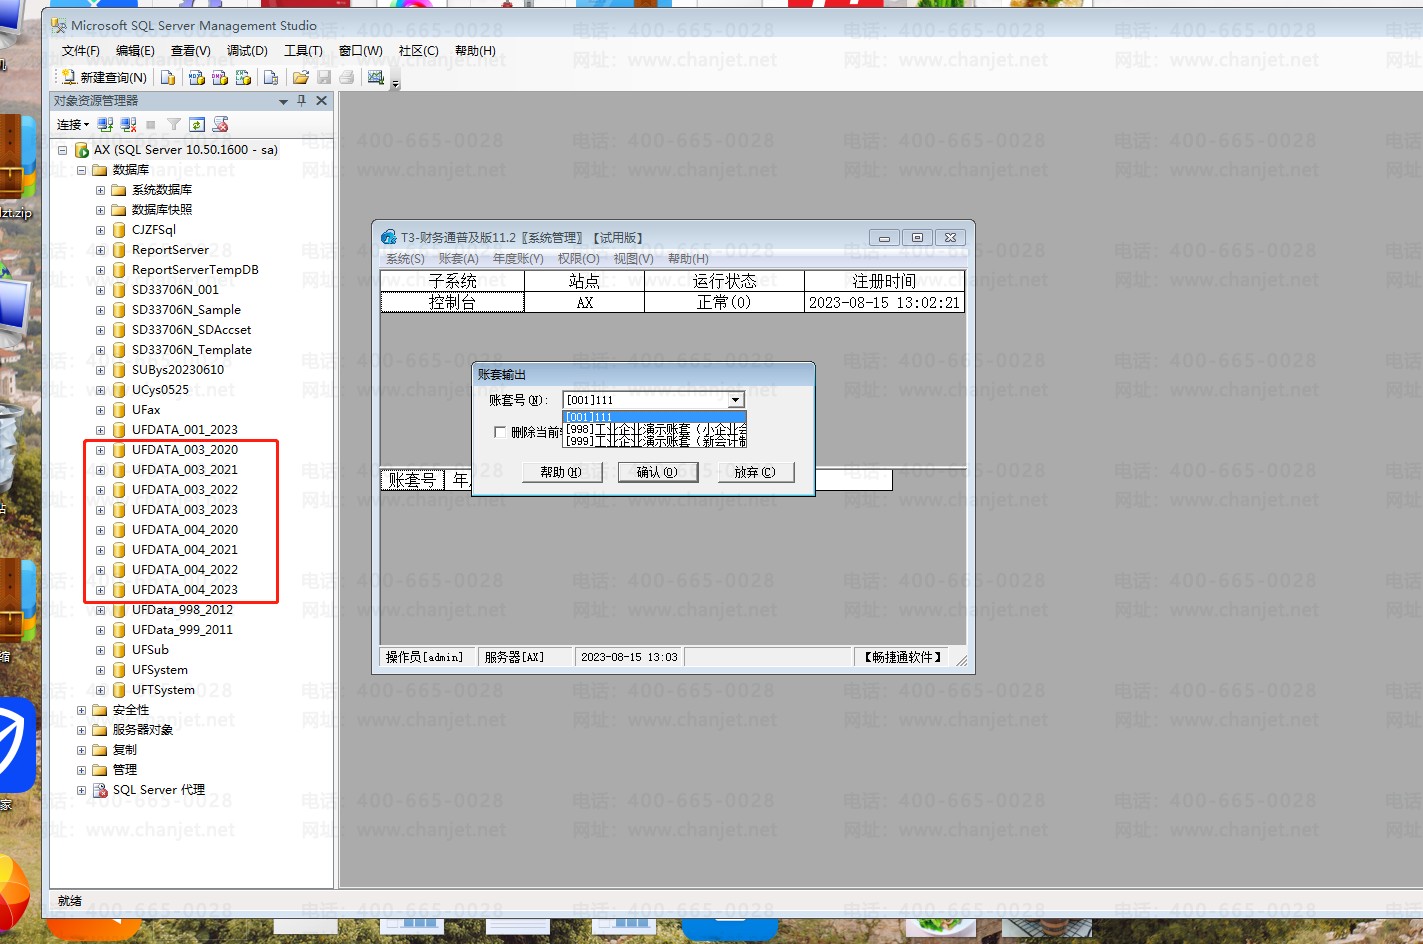Collapse the 数据库 folder node

tap(81, 170)
